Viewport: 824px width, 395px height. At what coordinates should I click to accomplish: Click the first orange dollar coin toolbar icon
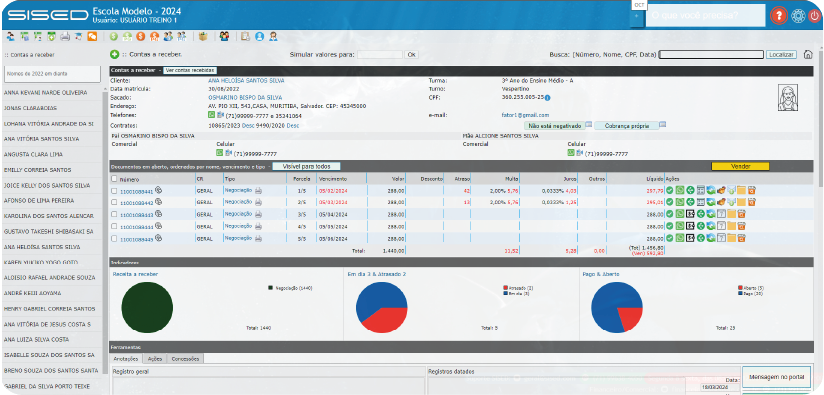[140, 37]
